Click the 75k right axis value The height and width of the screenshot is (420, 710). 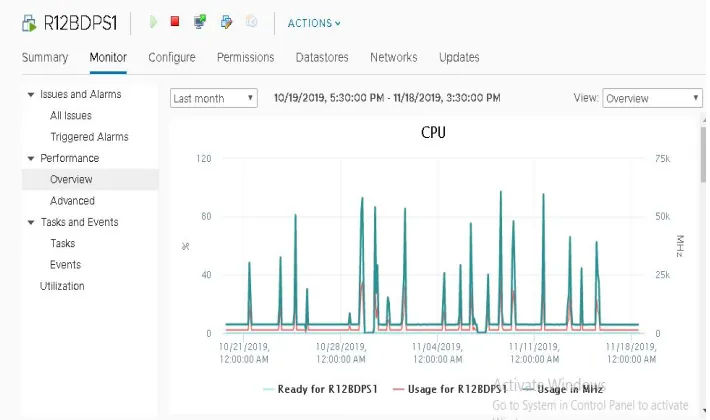coord(662,159)
